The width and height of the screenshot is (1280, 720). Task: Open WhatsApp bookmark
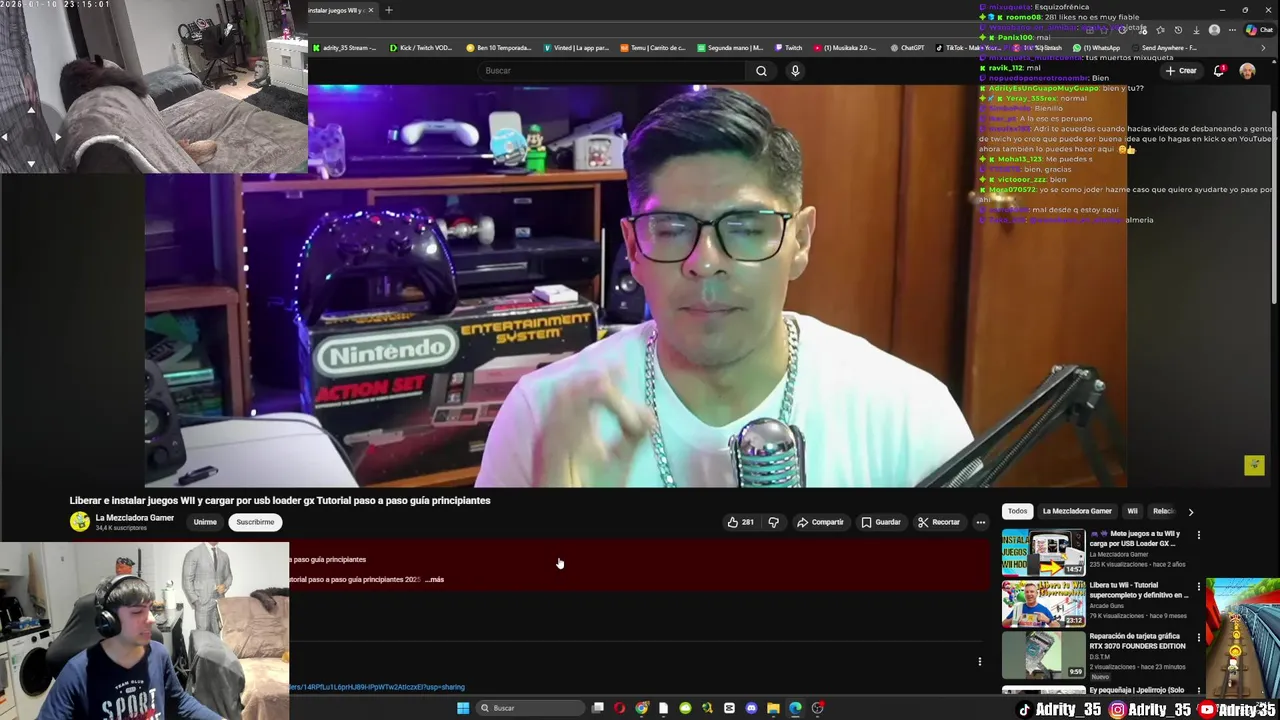[x=1098, y=48]
